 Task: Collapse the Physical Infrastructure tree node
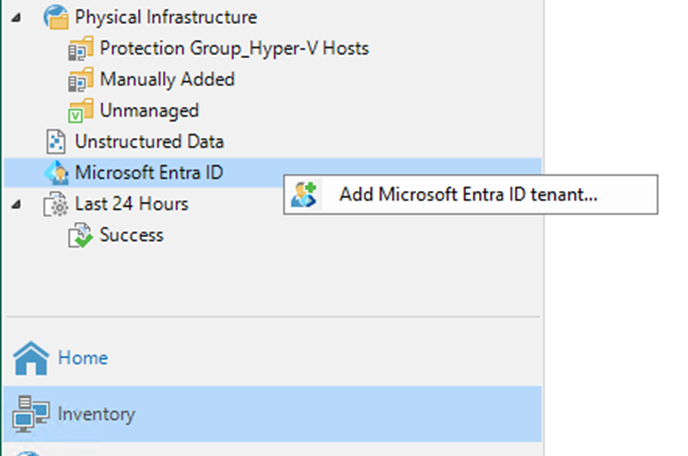click(16, 18)
